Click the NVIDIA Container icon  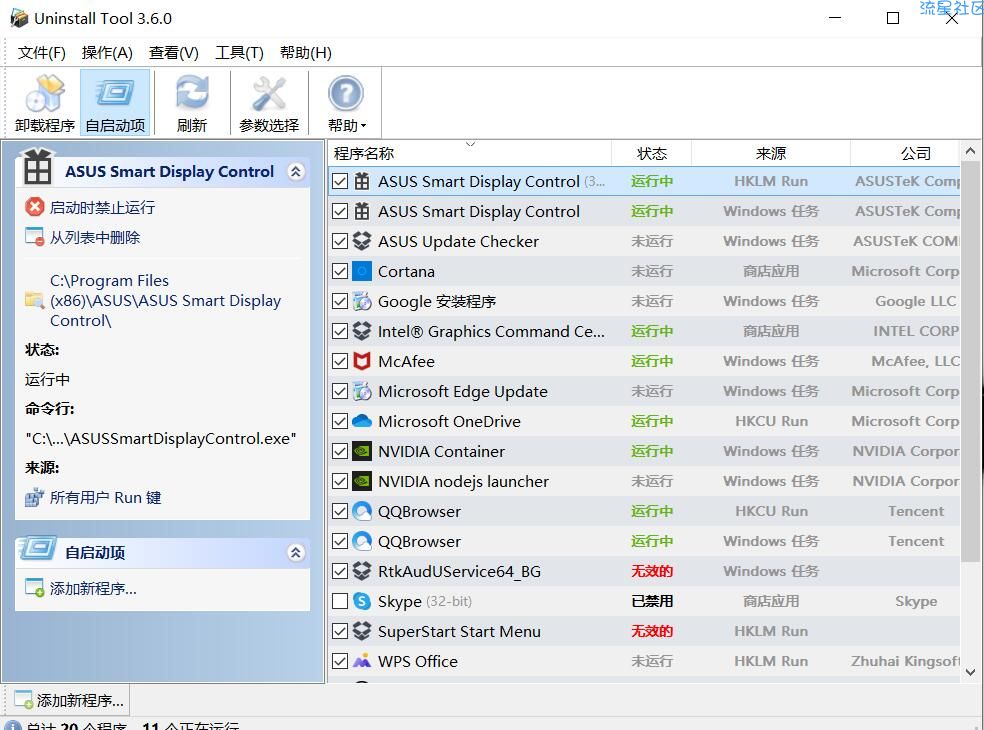pos(361,451)
